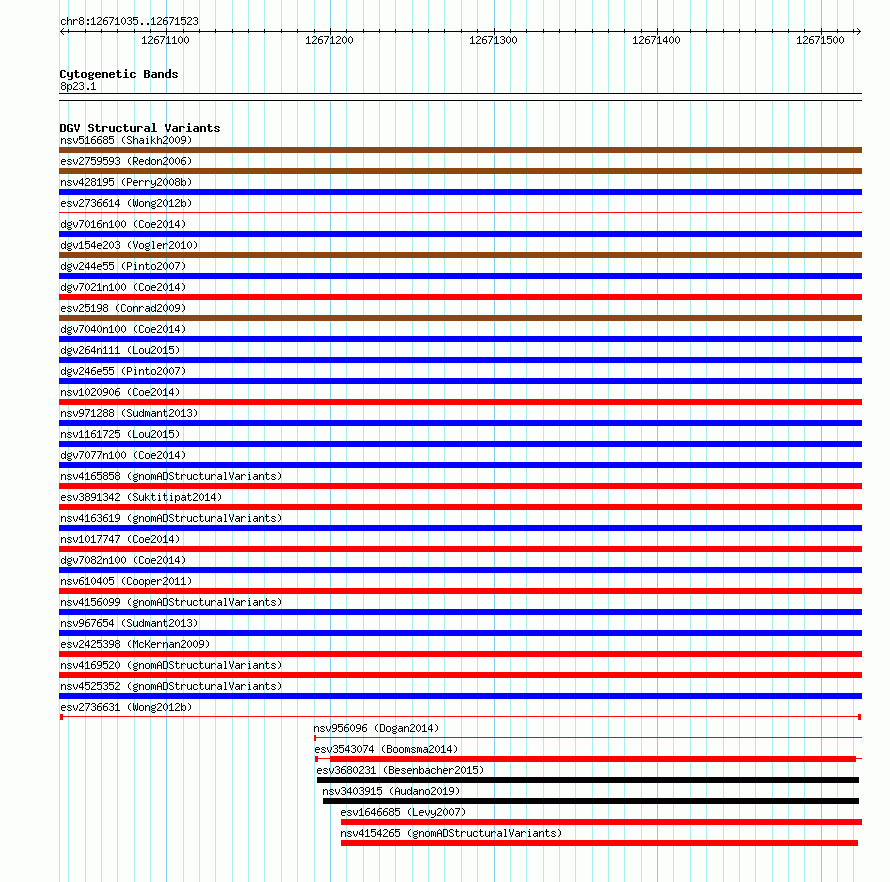
Task: Click the black bar under nsv3403915 (Audano2019)
Action: pyautogui.click(x=591, y=801)
